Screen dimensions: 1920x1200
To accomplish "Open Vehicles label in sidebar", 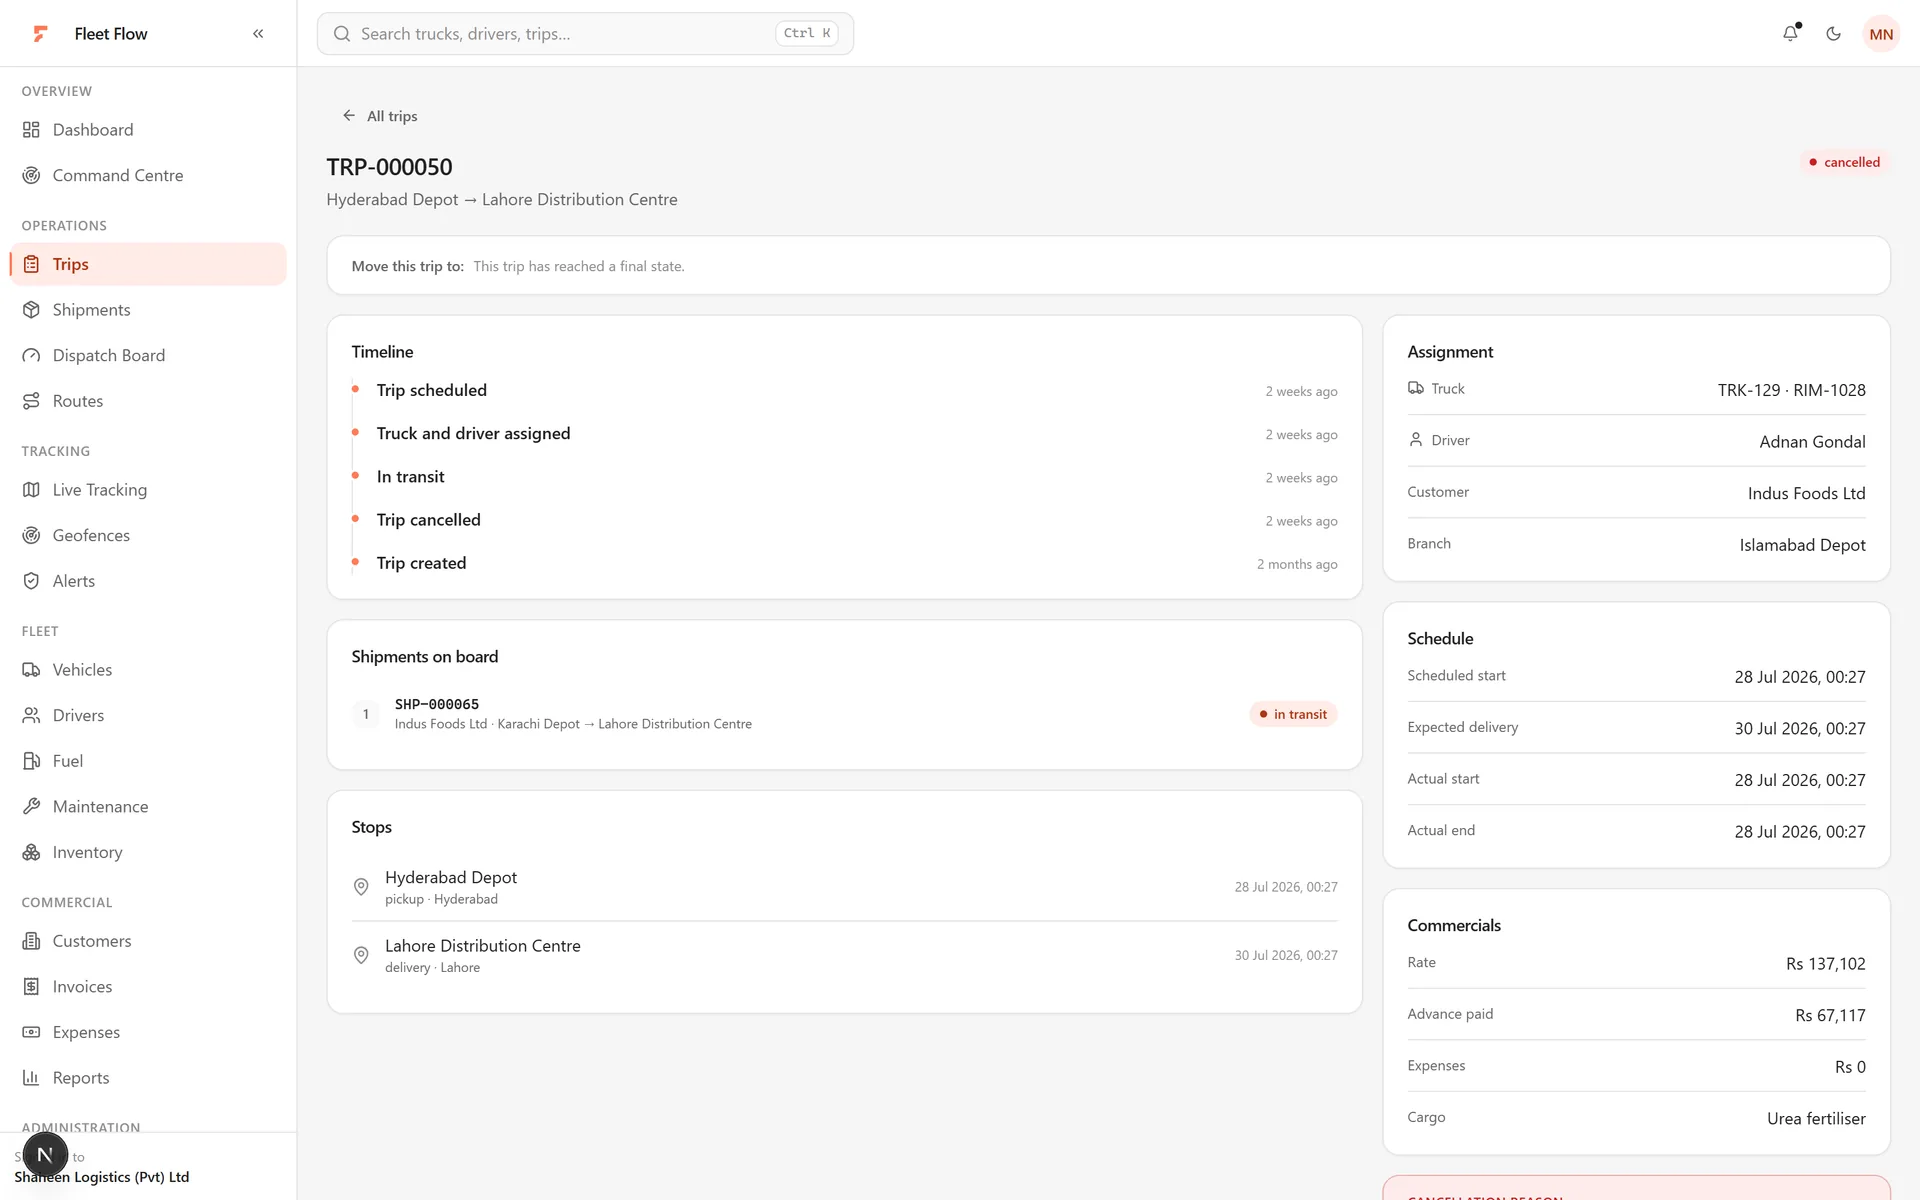I will [x=82, y=670].
